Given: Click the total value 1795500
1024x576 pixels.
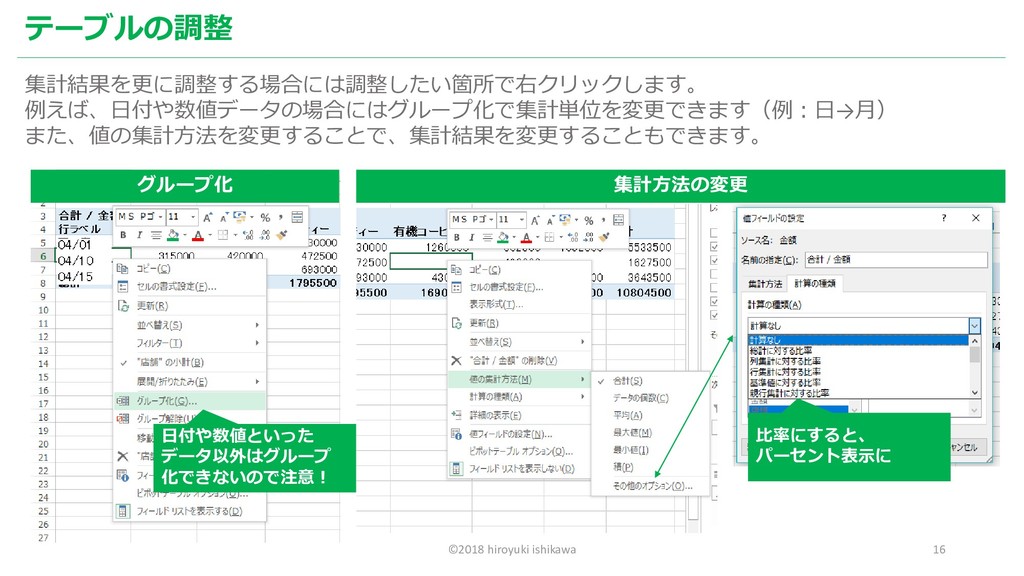Looking at the screenshot, I should 313,283.
